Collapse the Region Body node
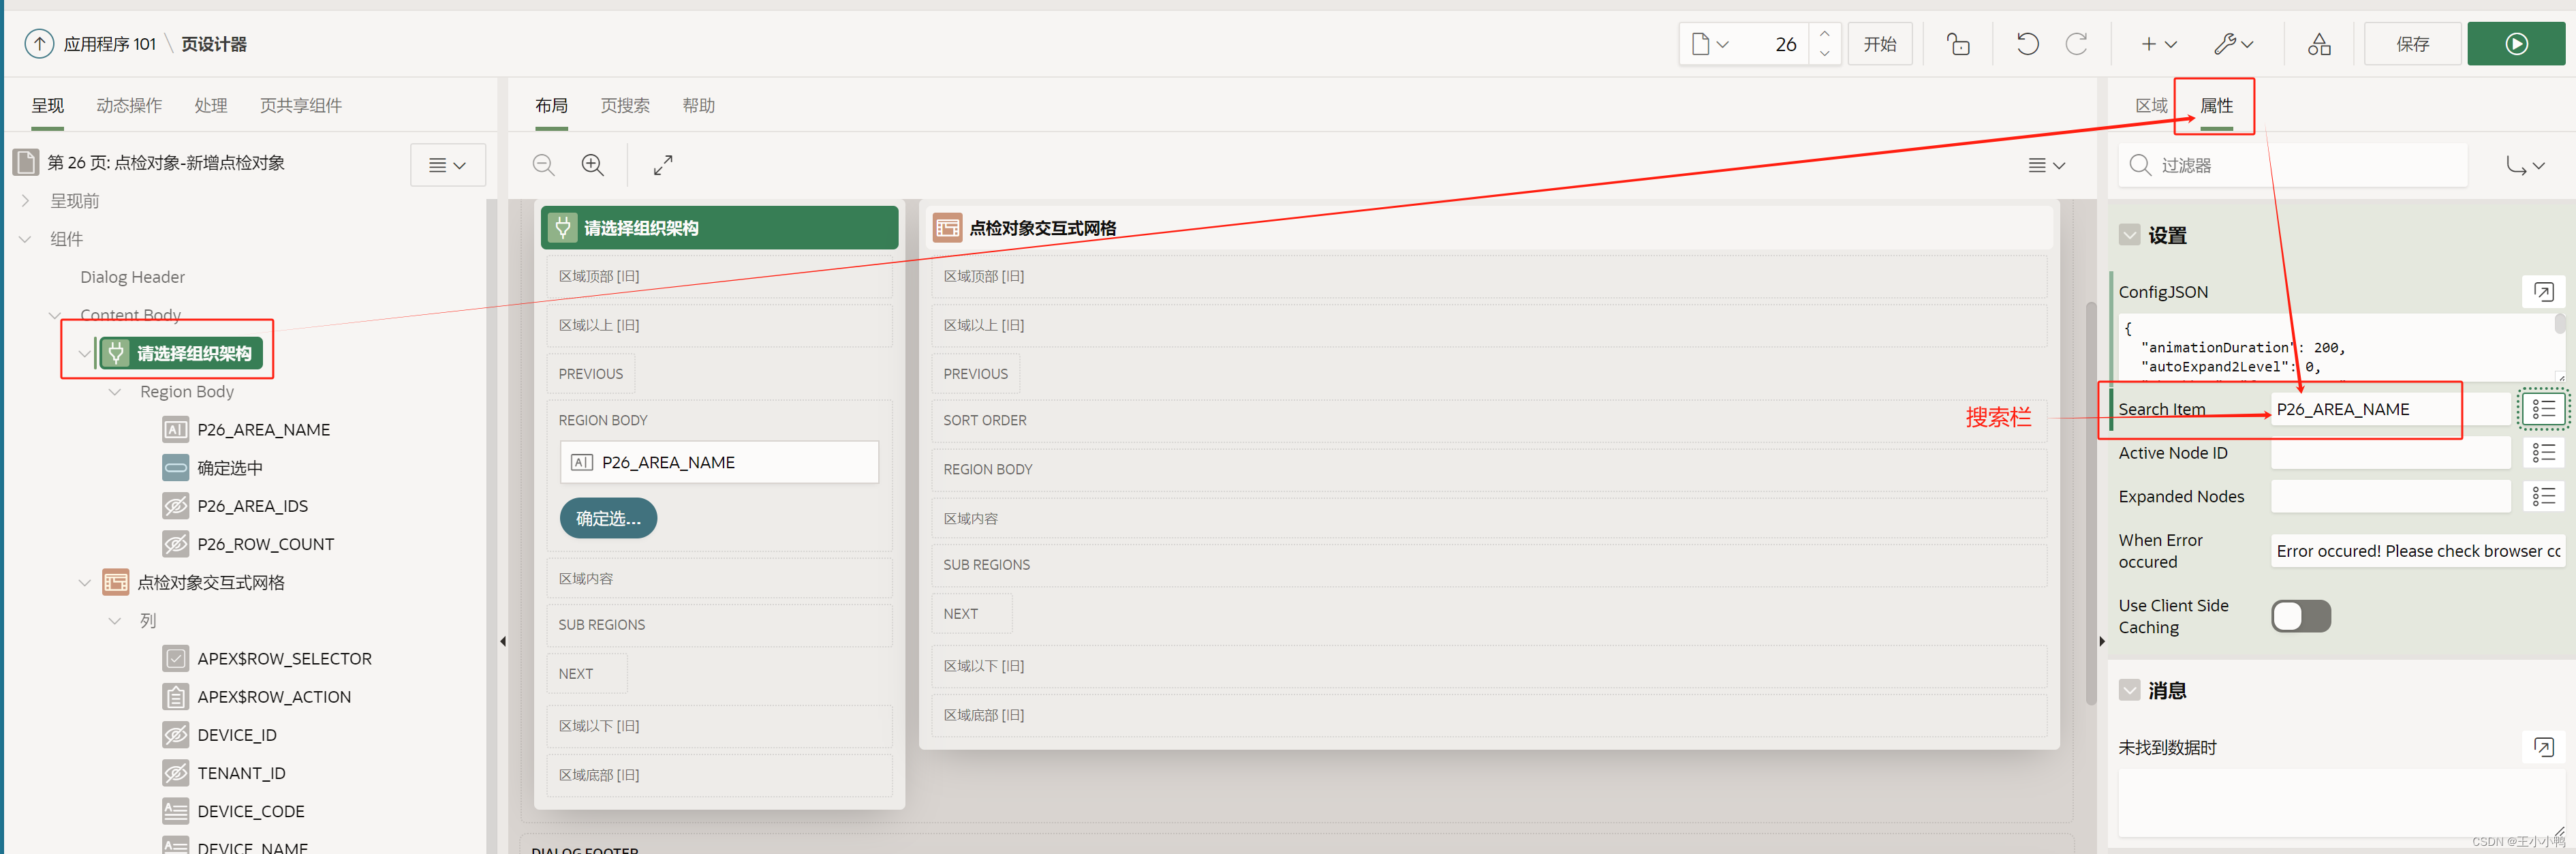Screen dimensions: 2576x854 tap(115, 392)
